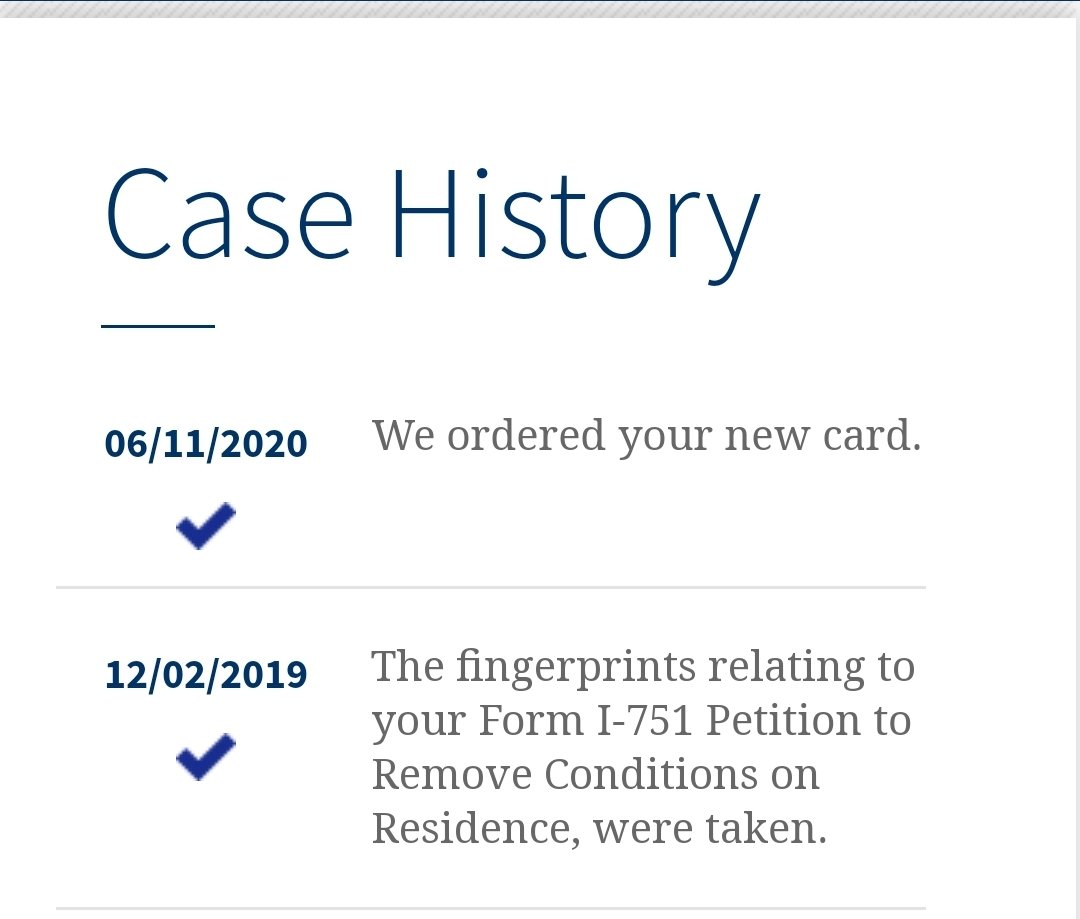1080x919 pixels.
Task: Click the line 'The fingerprints relating to'
Action: click(x=643, y=667)
